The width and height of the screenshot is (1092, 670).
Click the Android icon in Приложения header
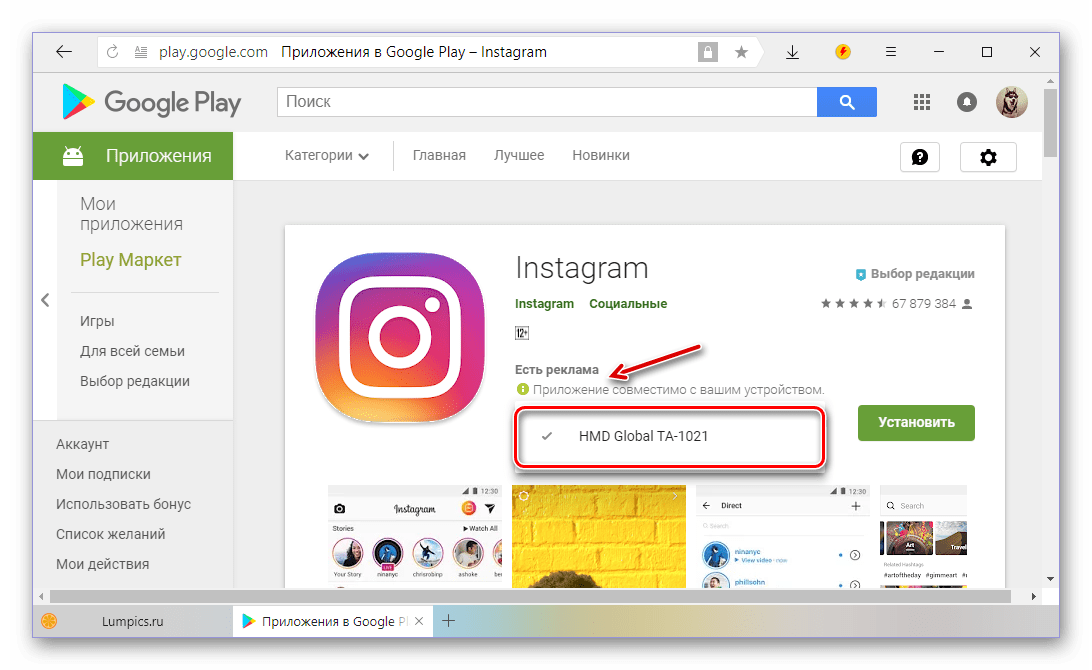pyautogui.click(x=73, y=155)
